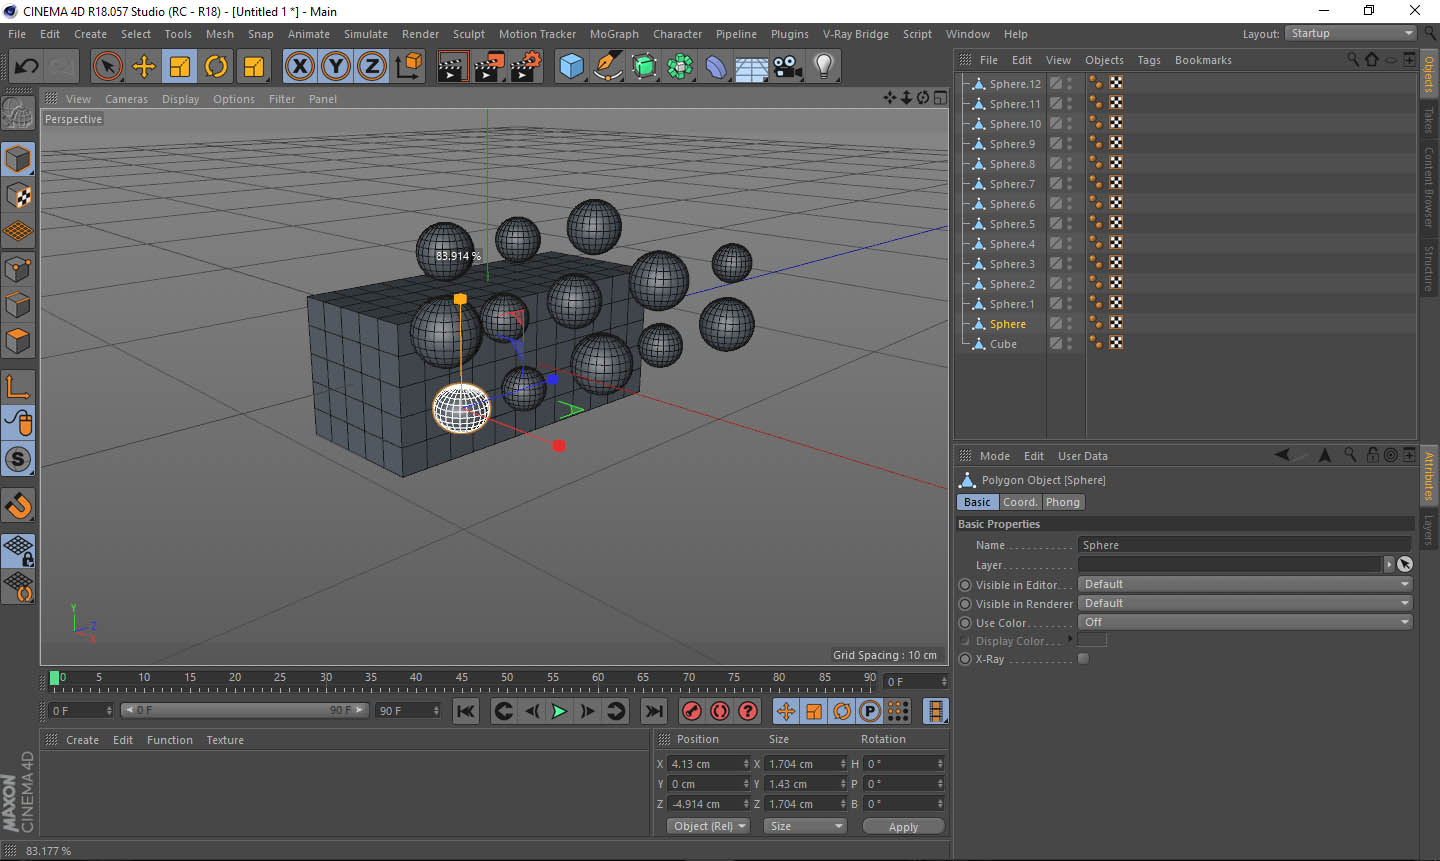Activate the Rotate tool
Viewport: 1440px width, 861px height.
(x=216, y=67)
